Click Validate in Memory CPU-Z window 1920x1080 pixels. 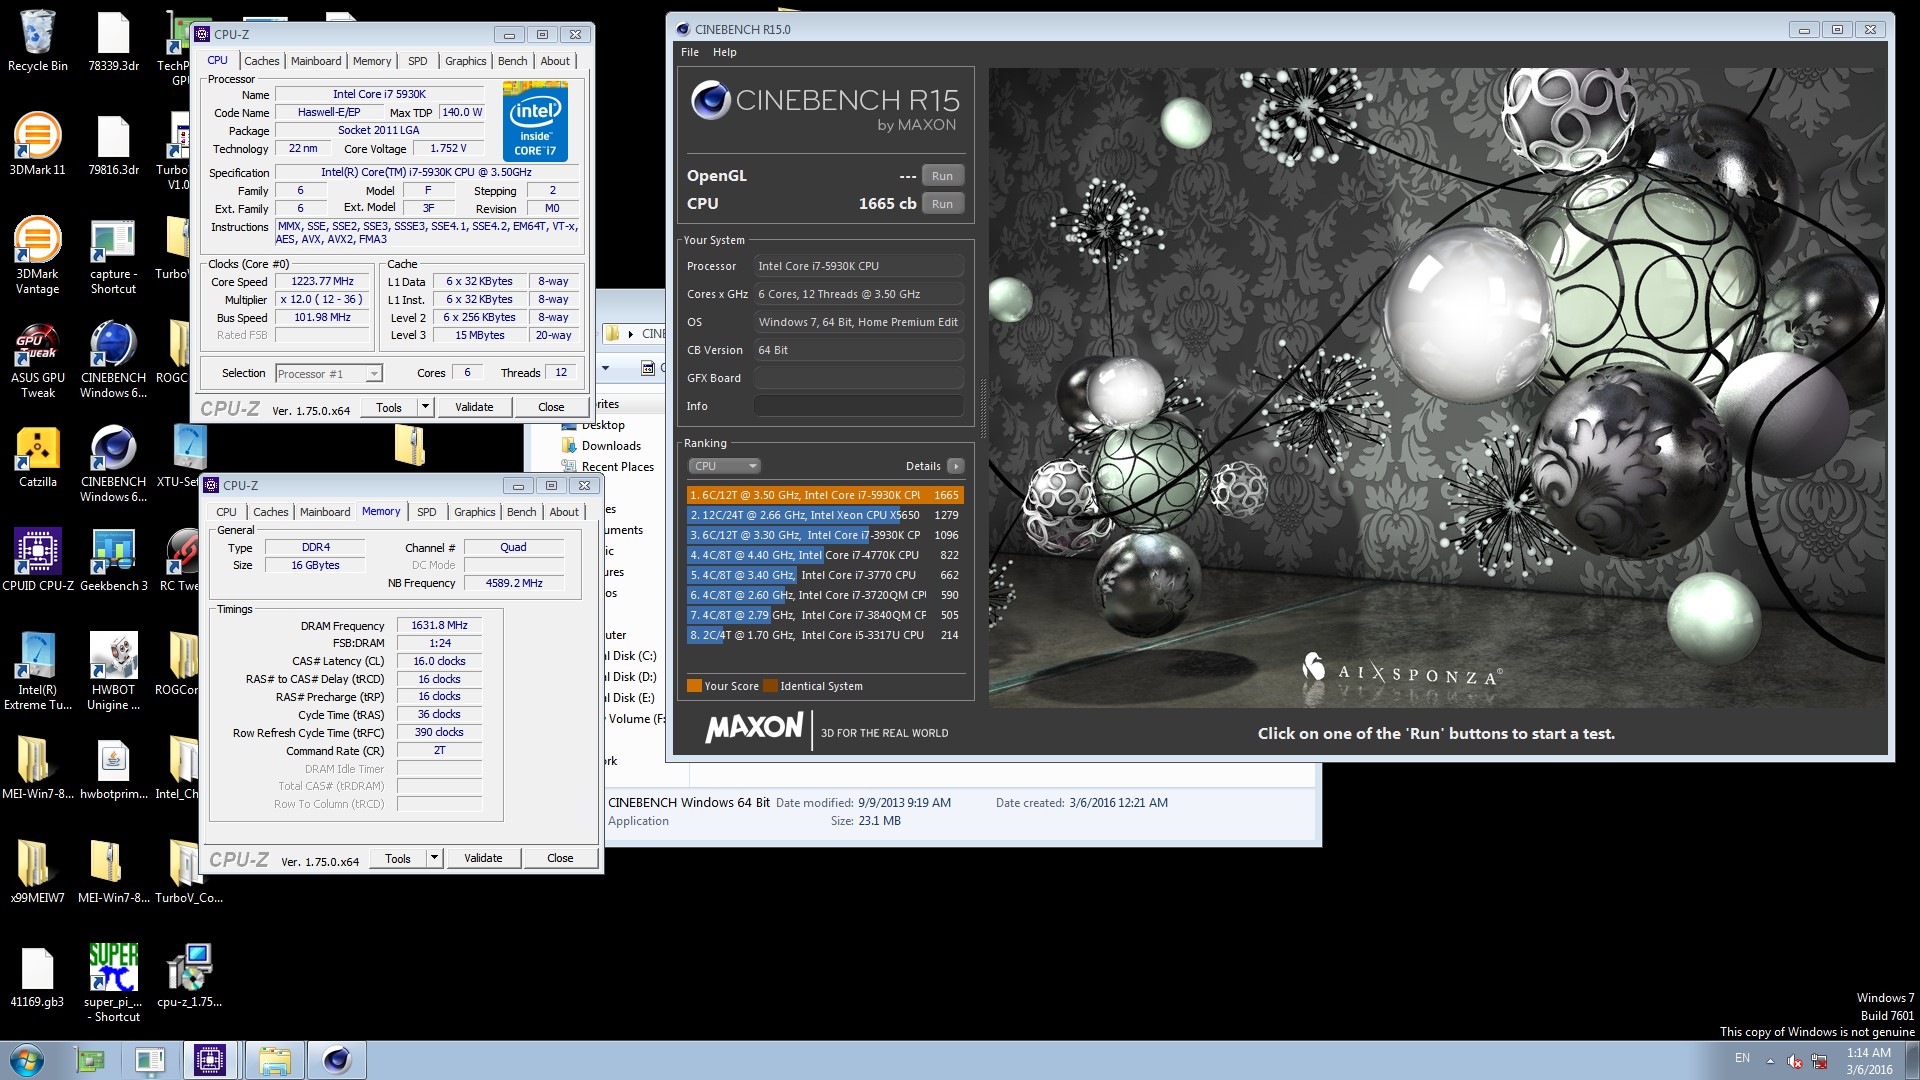point(483,858)
